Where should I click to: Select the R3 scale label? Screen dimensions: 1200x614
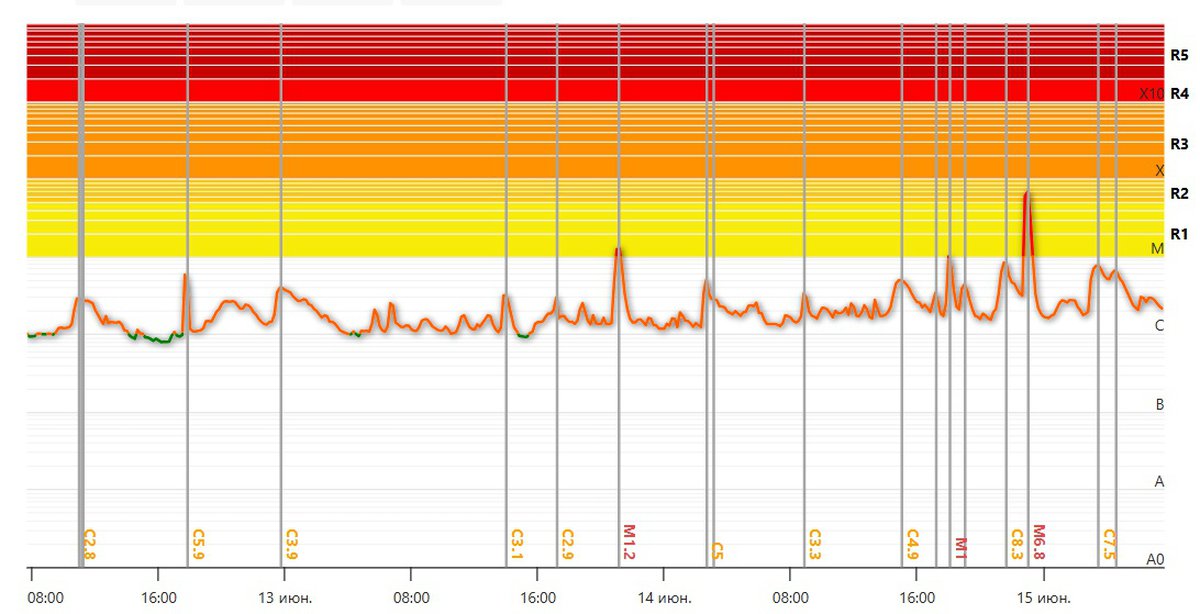(1179, 144)
